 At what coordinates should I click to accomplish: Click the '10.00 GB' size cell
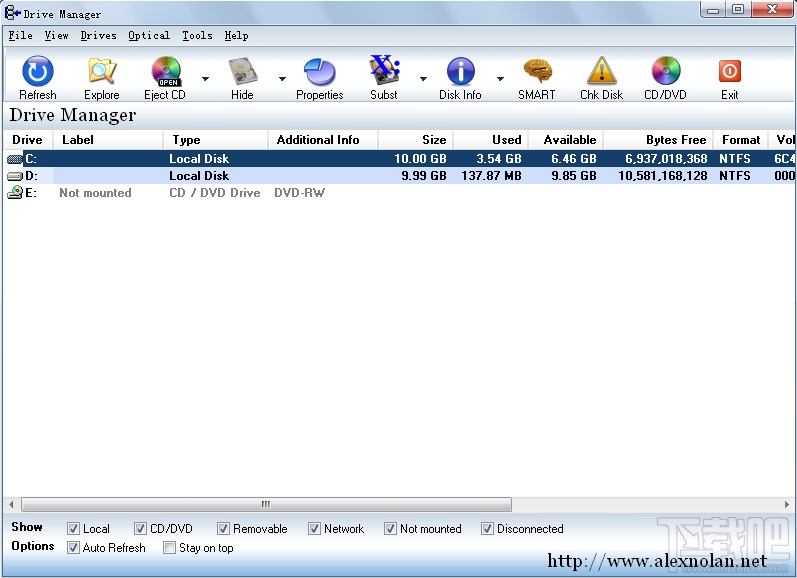click(420, 159)
